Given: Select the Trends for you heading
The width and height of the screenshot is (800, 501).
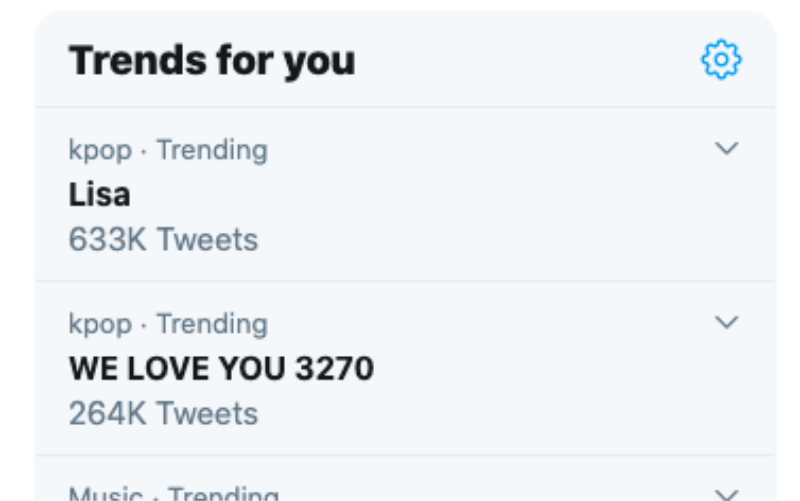Looking at the screenshot, I should point(211,62).
